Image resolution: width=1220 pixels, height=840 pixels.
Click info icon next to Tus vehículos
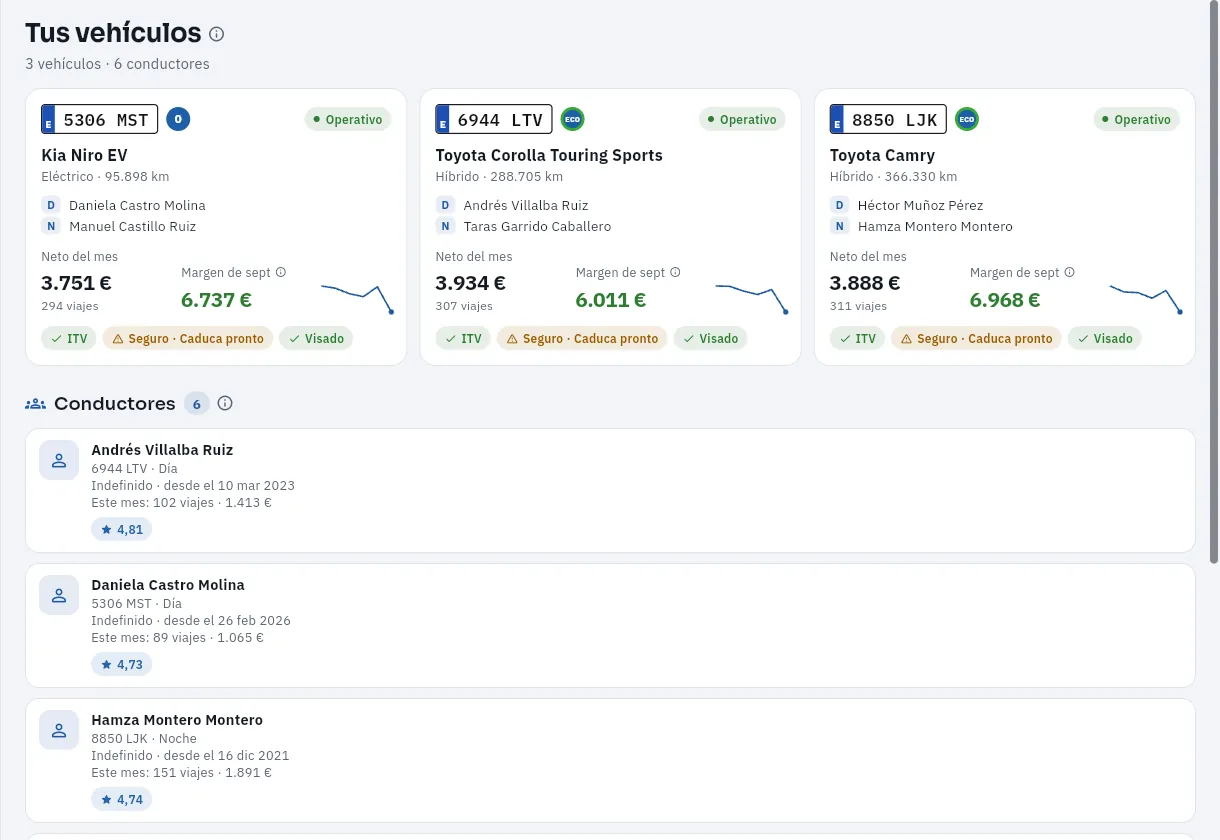217,34
